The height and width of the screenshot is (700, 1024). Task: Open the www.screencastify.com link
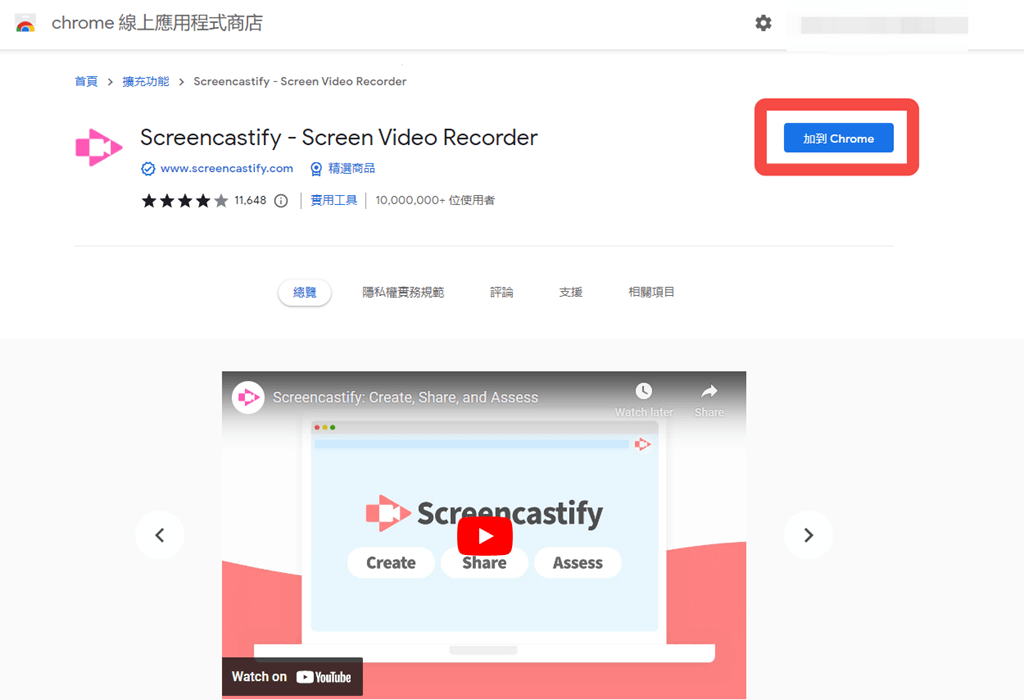click(227, 168)
